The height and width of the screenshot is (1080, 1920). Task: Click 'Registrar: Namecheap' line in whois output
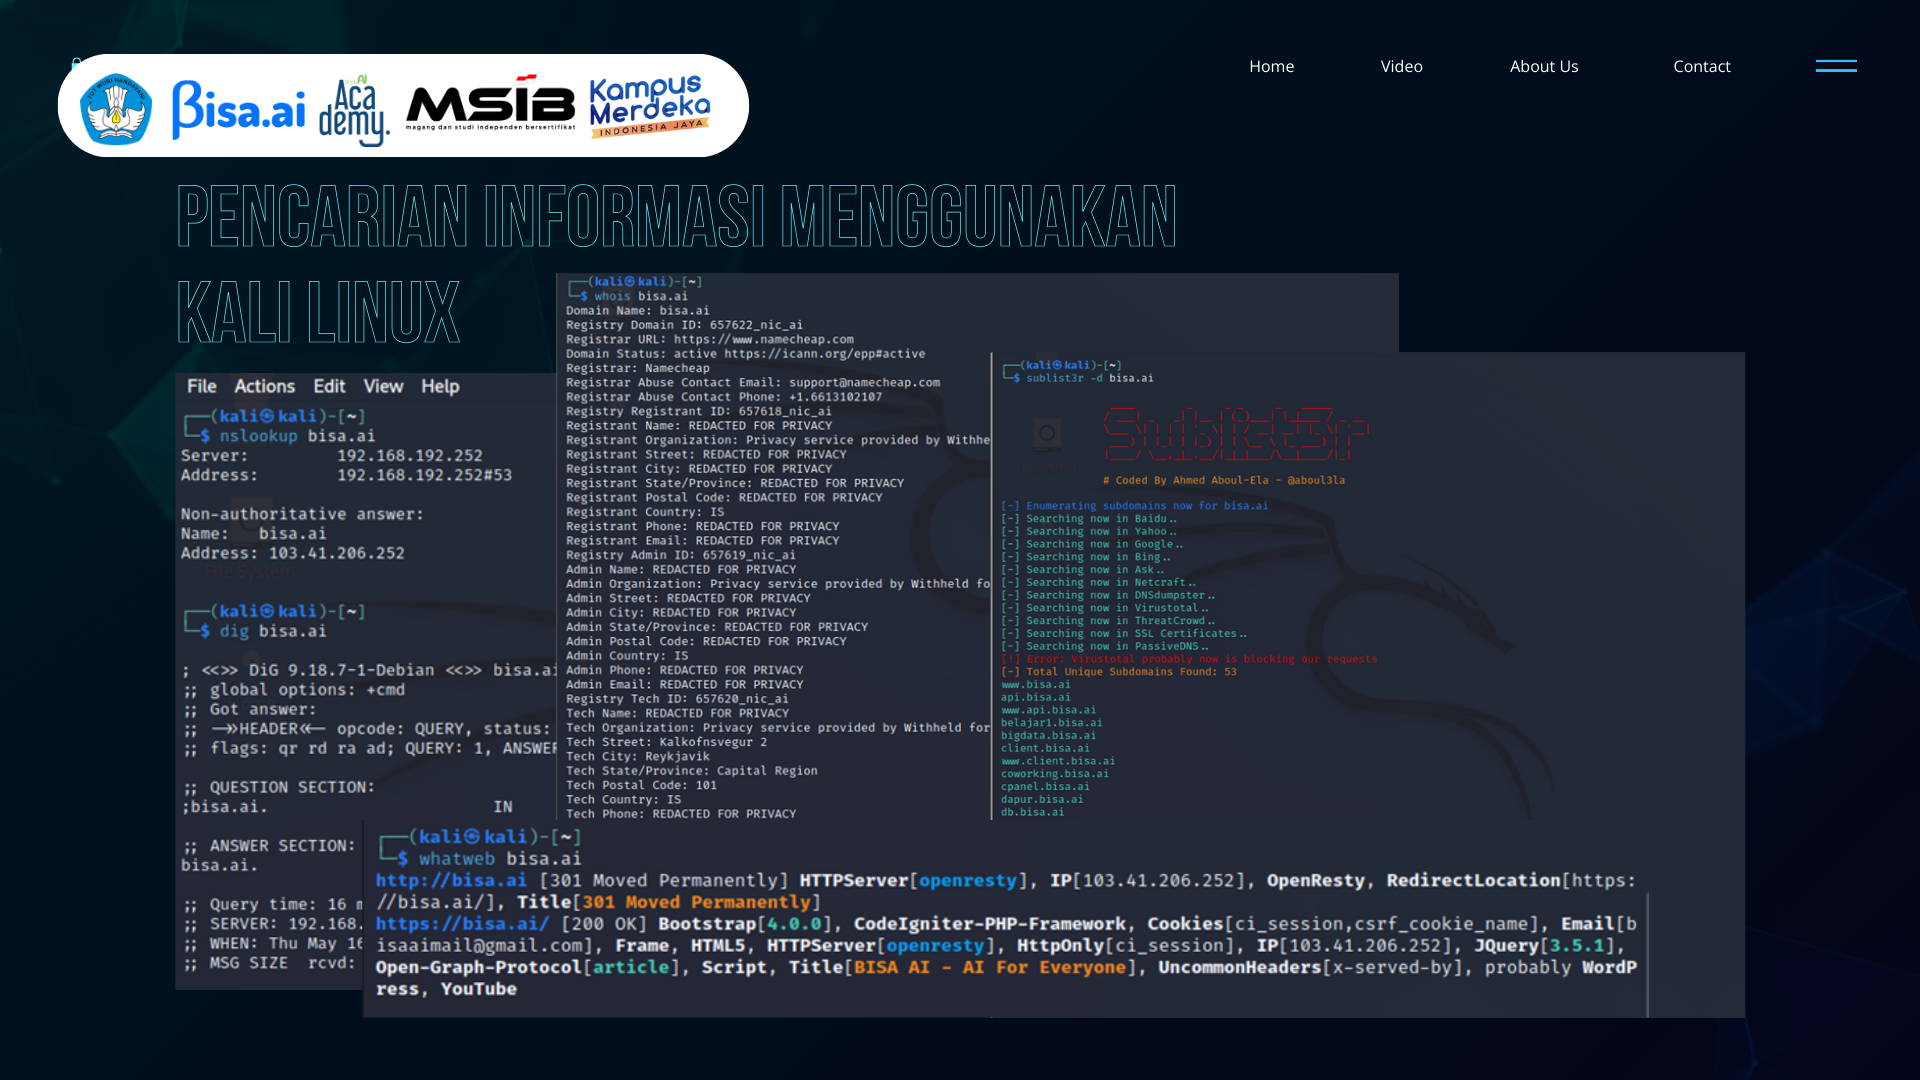(638, 368)
